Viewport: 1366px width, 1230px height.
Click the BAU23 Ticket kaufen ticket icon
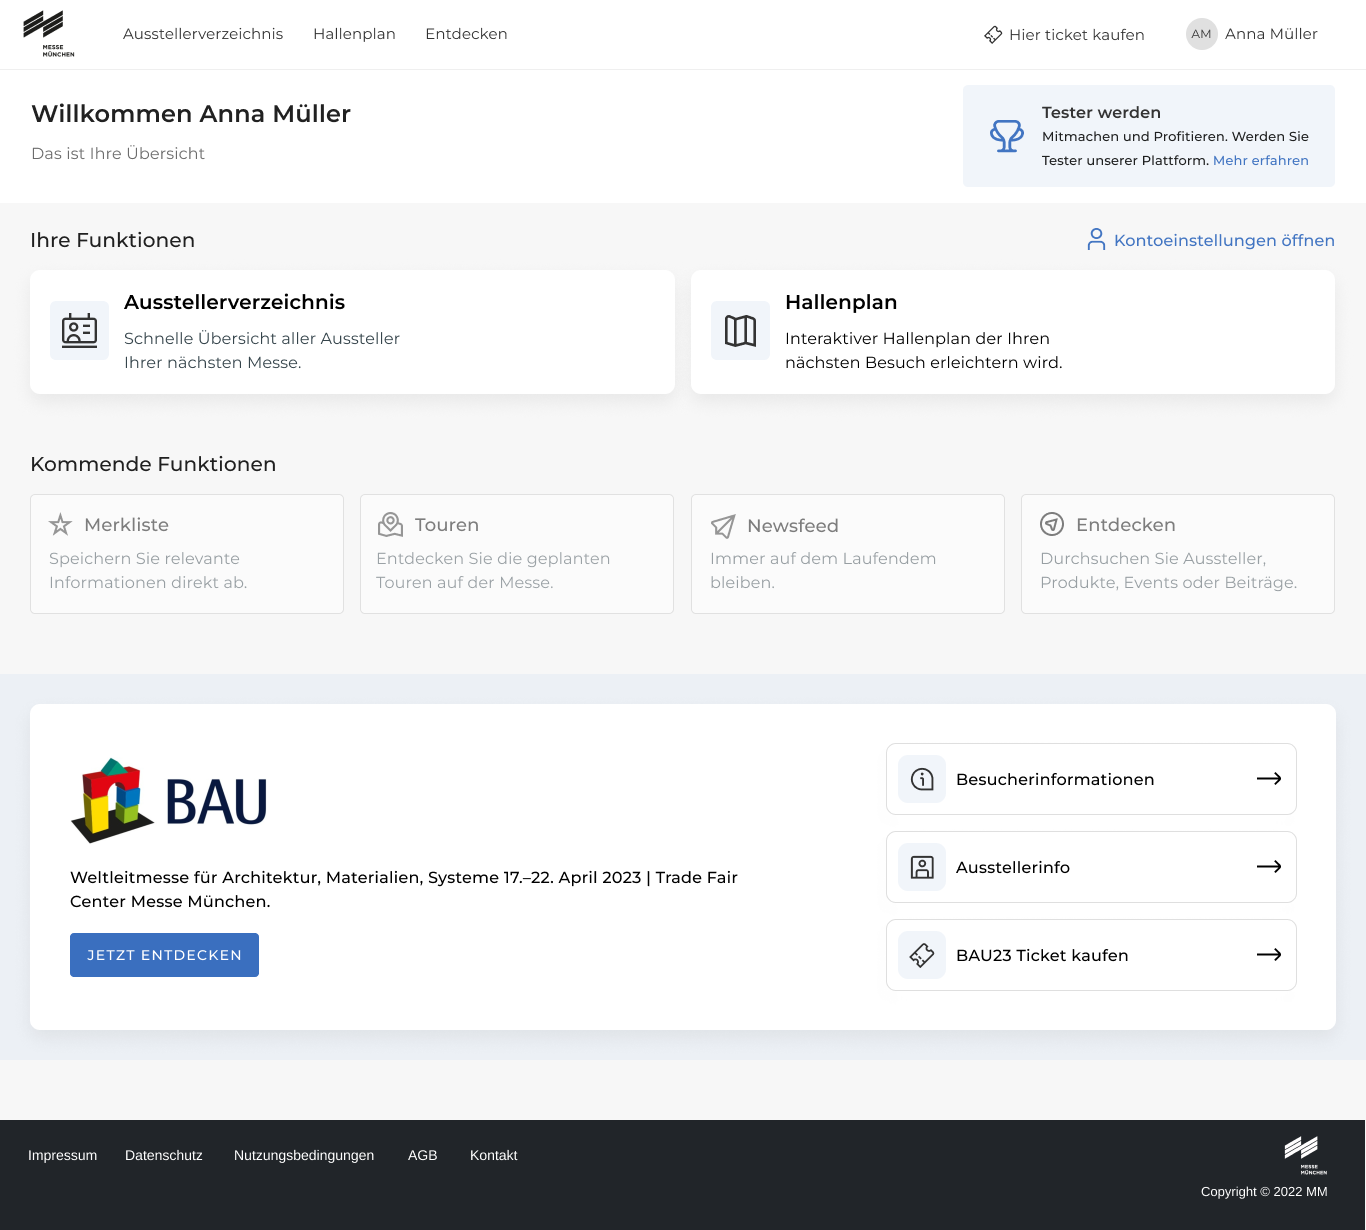pos(922,955)
